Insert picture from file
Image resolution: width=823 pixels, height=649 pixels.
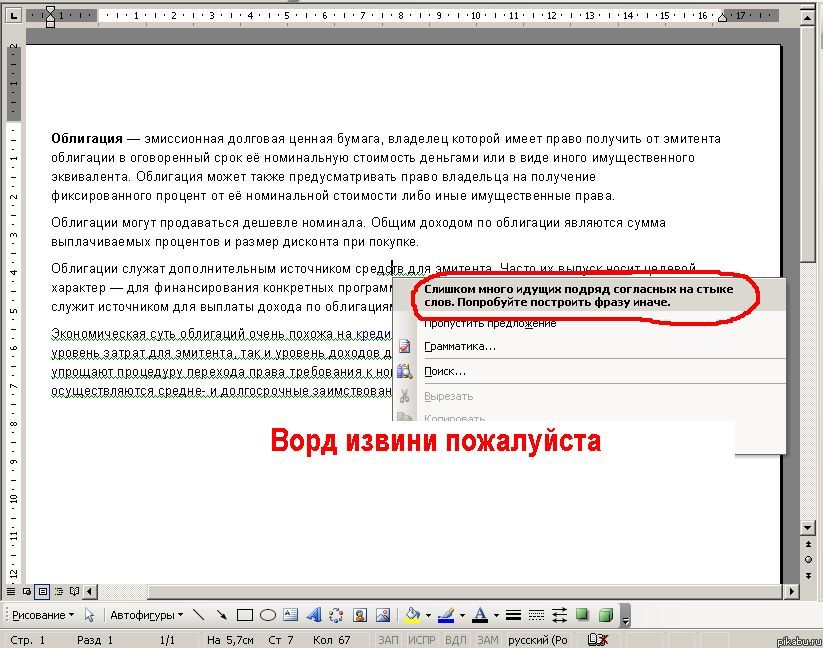383,615
